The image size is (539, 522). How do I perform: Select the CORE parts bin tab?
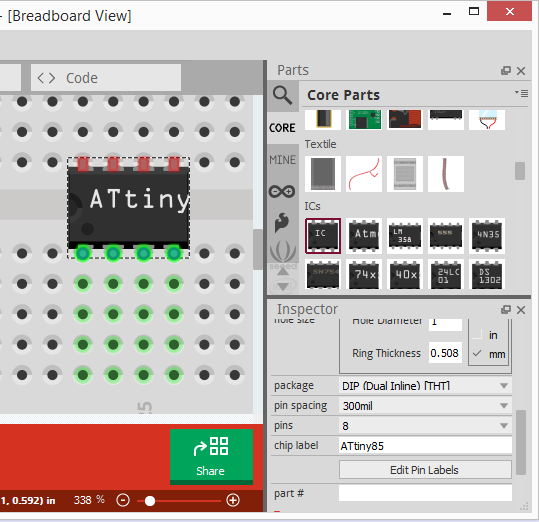283,128
